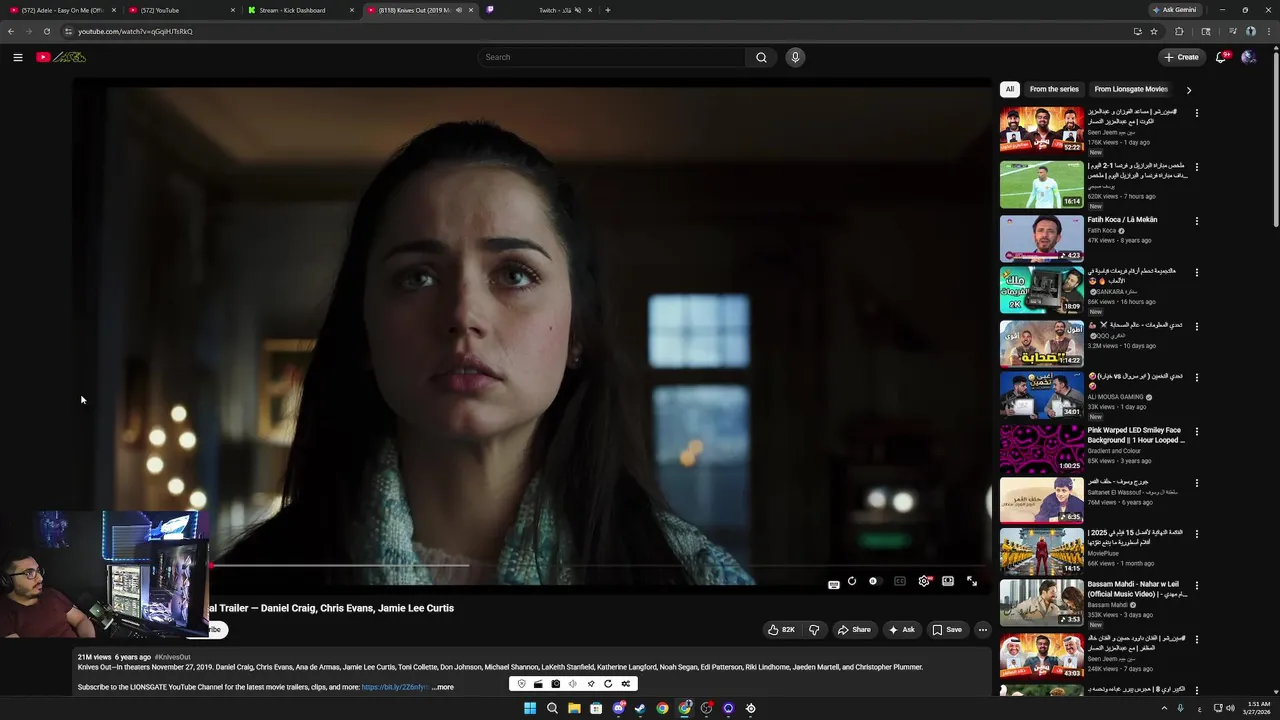
Task: Save video to a playlist
Action: (x=947, y=630)
